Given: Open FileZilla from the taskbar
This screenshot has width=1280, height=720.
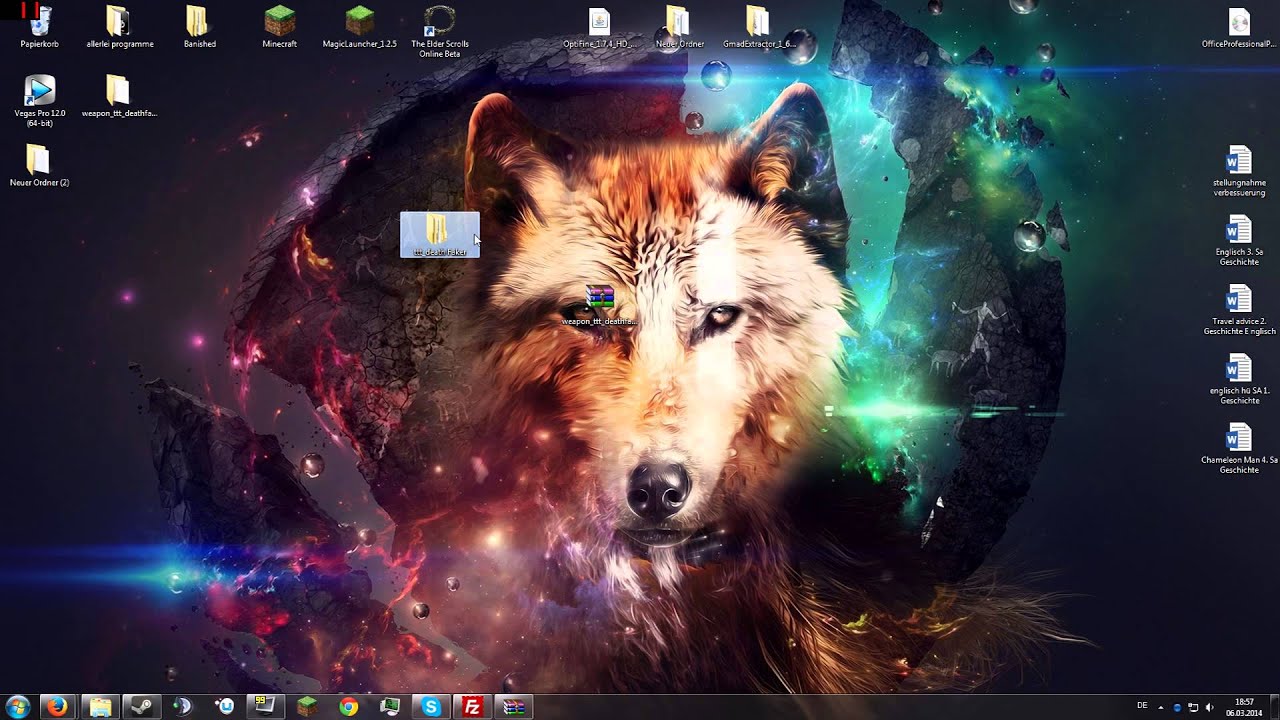Looking at the screenshot, I should pyautogui.click(x=472, y=707).
